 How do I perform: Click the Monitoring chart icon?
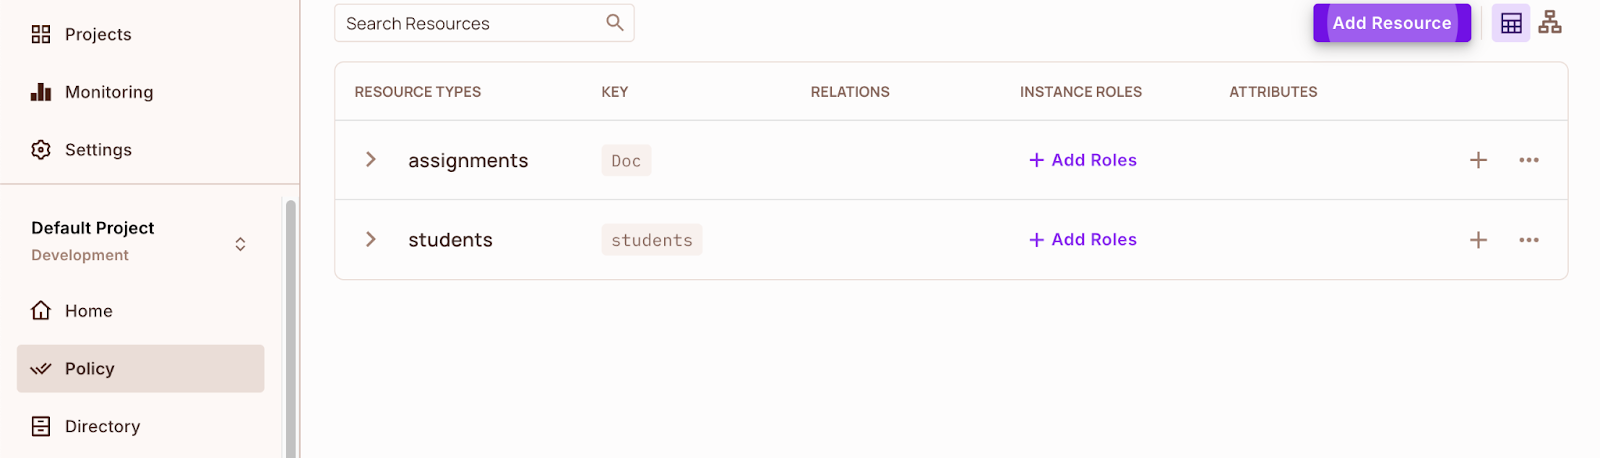41,92
